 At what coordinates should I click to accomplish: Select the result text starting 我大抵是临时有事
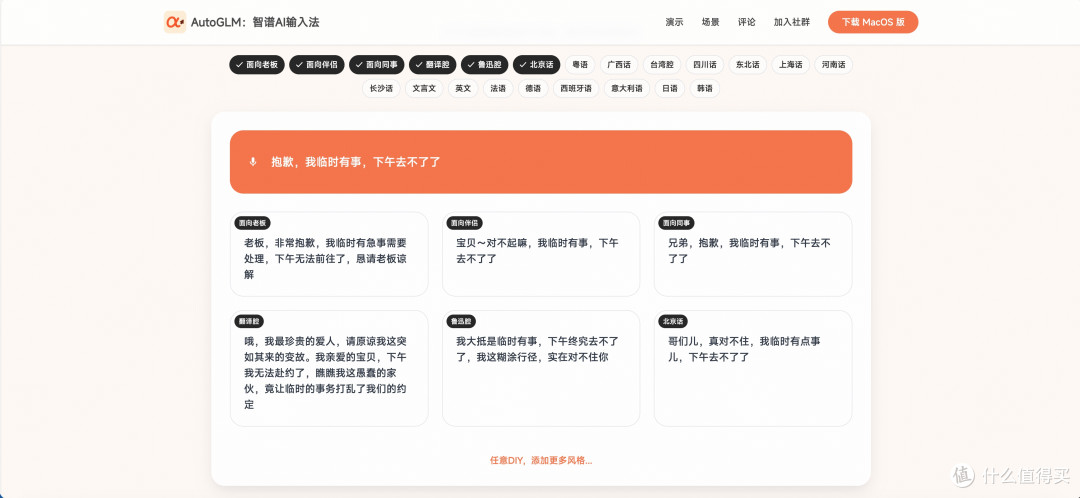pyautogui.click(x=537, y=349)
